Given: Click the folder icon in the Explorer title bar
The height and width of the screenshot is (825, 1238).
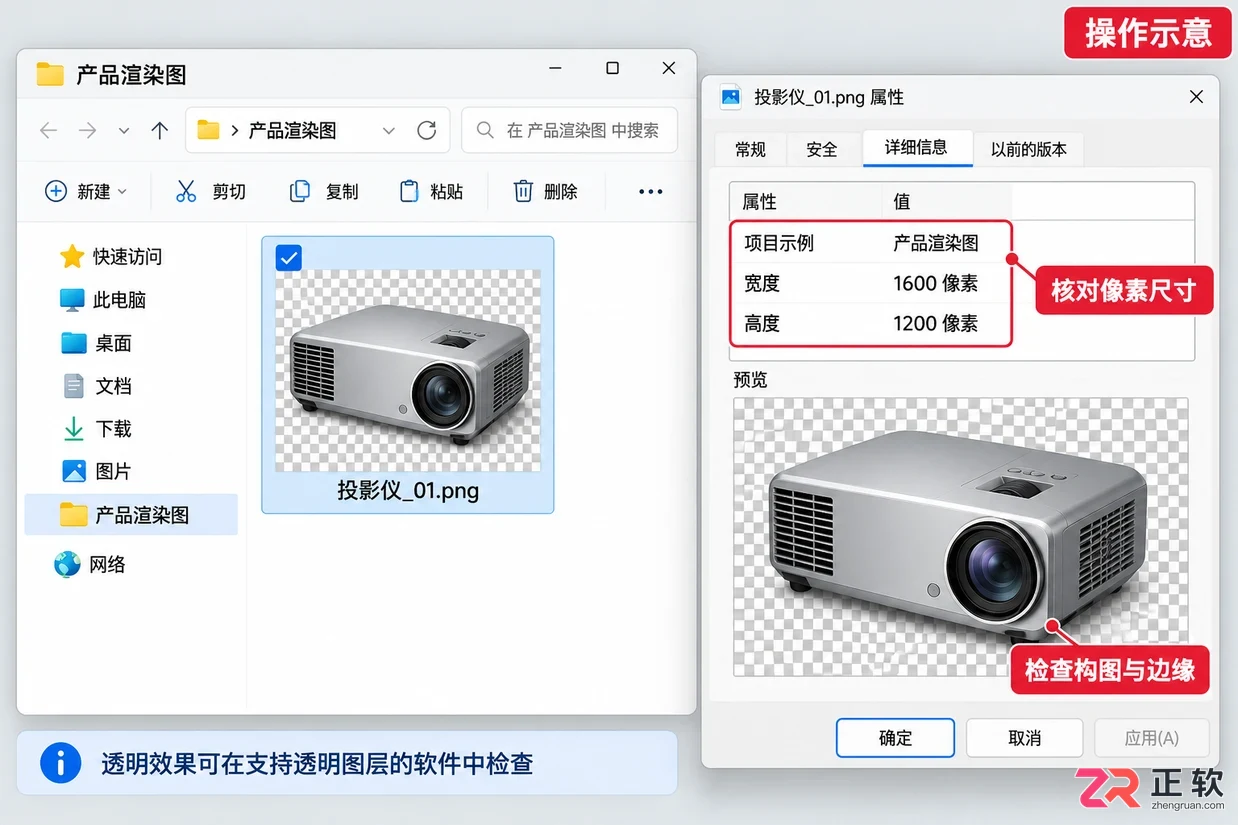Looking at the screenshot, I should click(49, 74).
